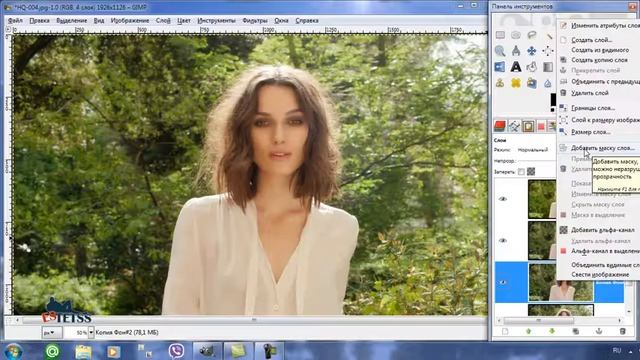This screenshot has height=360, width=640.
Task: Create a new layer with bottom page icon
Action: click(x=505, y=331)
